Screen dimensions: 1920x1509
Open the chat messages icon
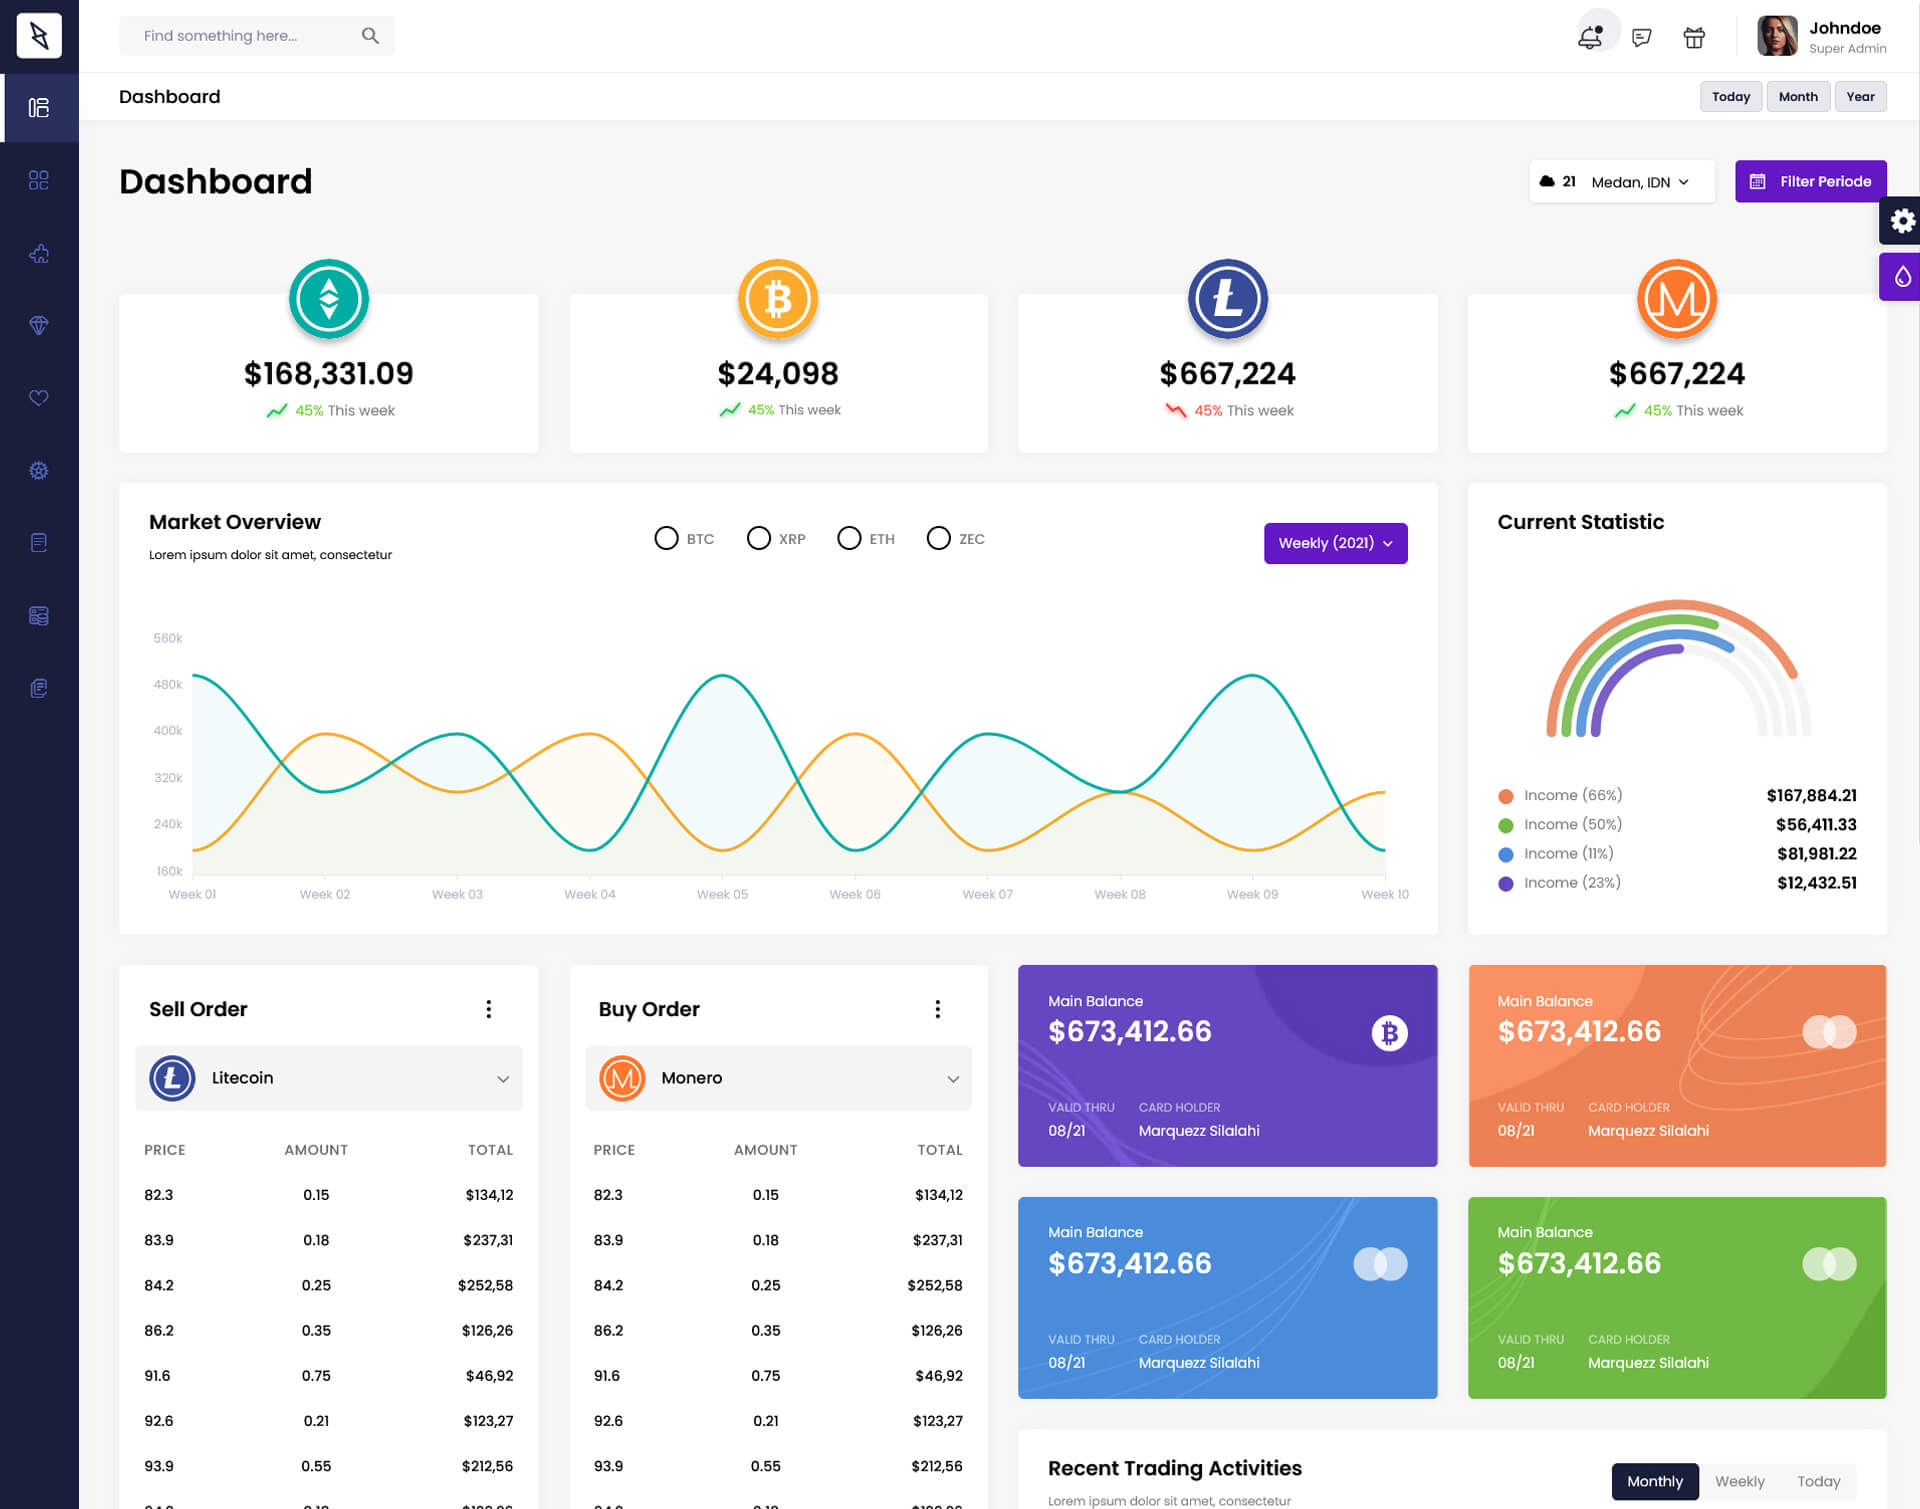click(x=1641, y=37)
